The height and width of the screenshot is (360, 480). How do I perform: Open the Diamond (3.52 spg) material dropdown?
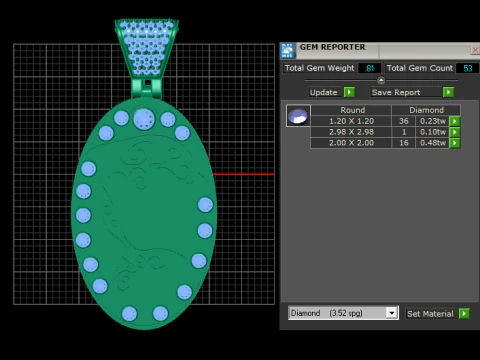pos(392,313)
